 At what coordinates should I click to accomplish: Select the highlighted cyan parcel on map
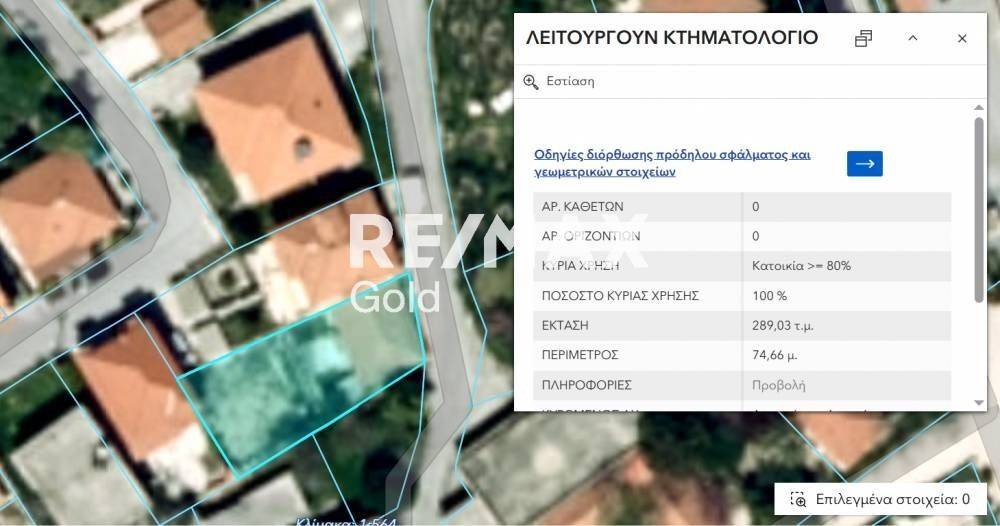300,390
